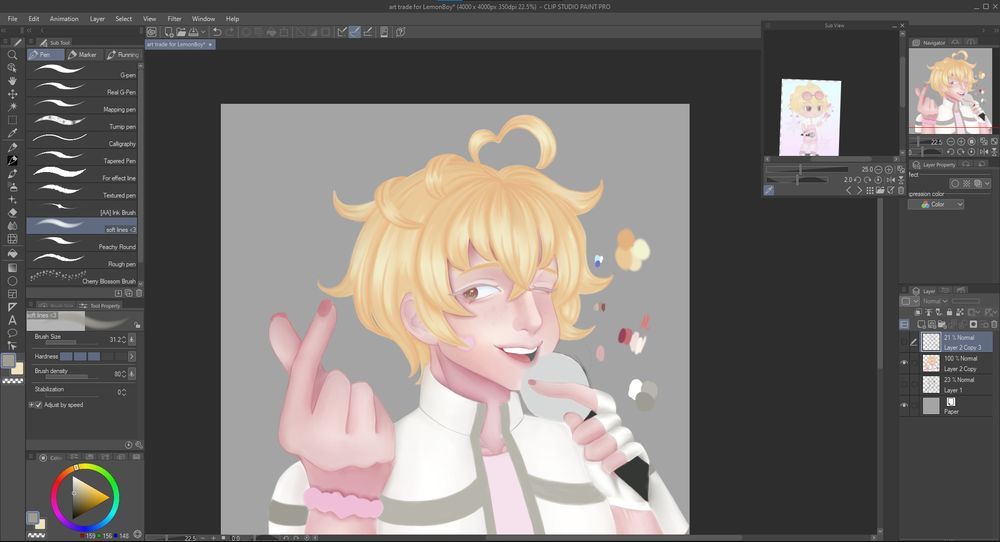Click the Save icon in command bar

coord(193,32)
